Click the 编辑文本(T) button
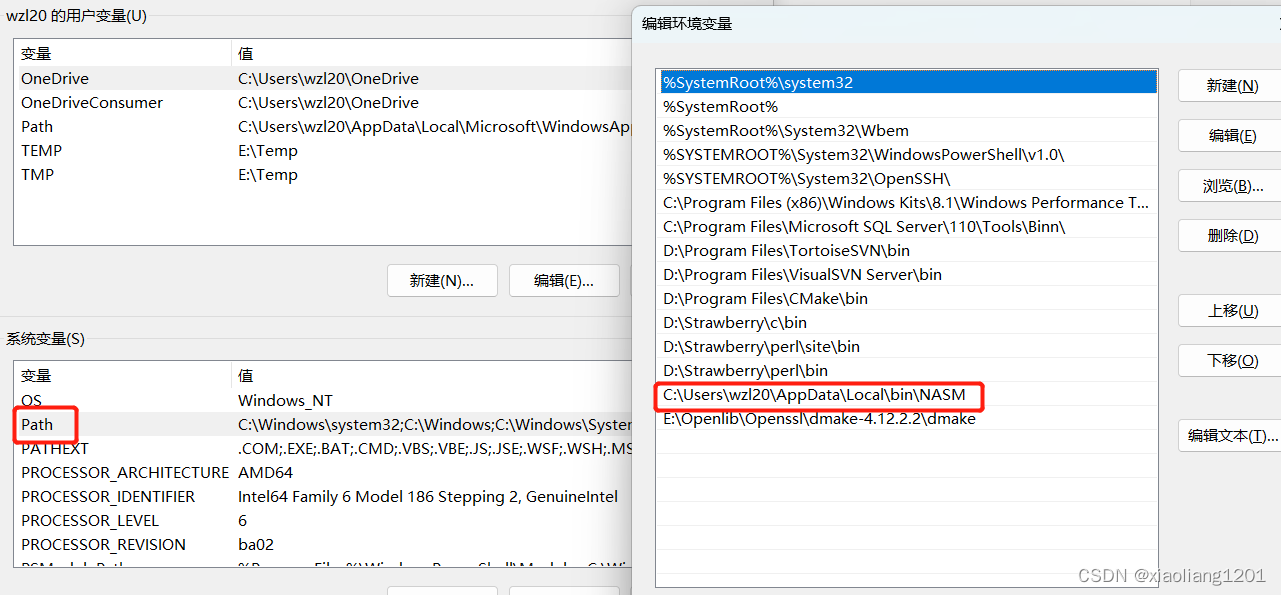This screenshot has height=595, width=1281. (x=1228, y=435)
